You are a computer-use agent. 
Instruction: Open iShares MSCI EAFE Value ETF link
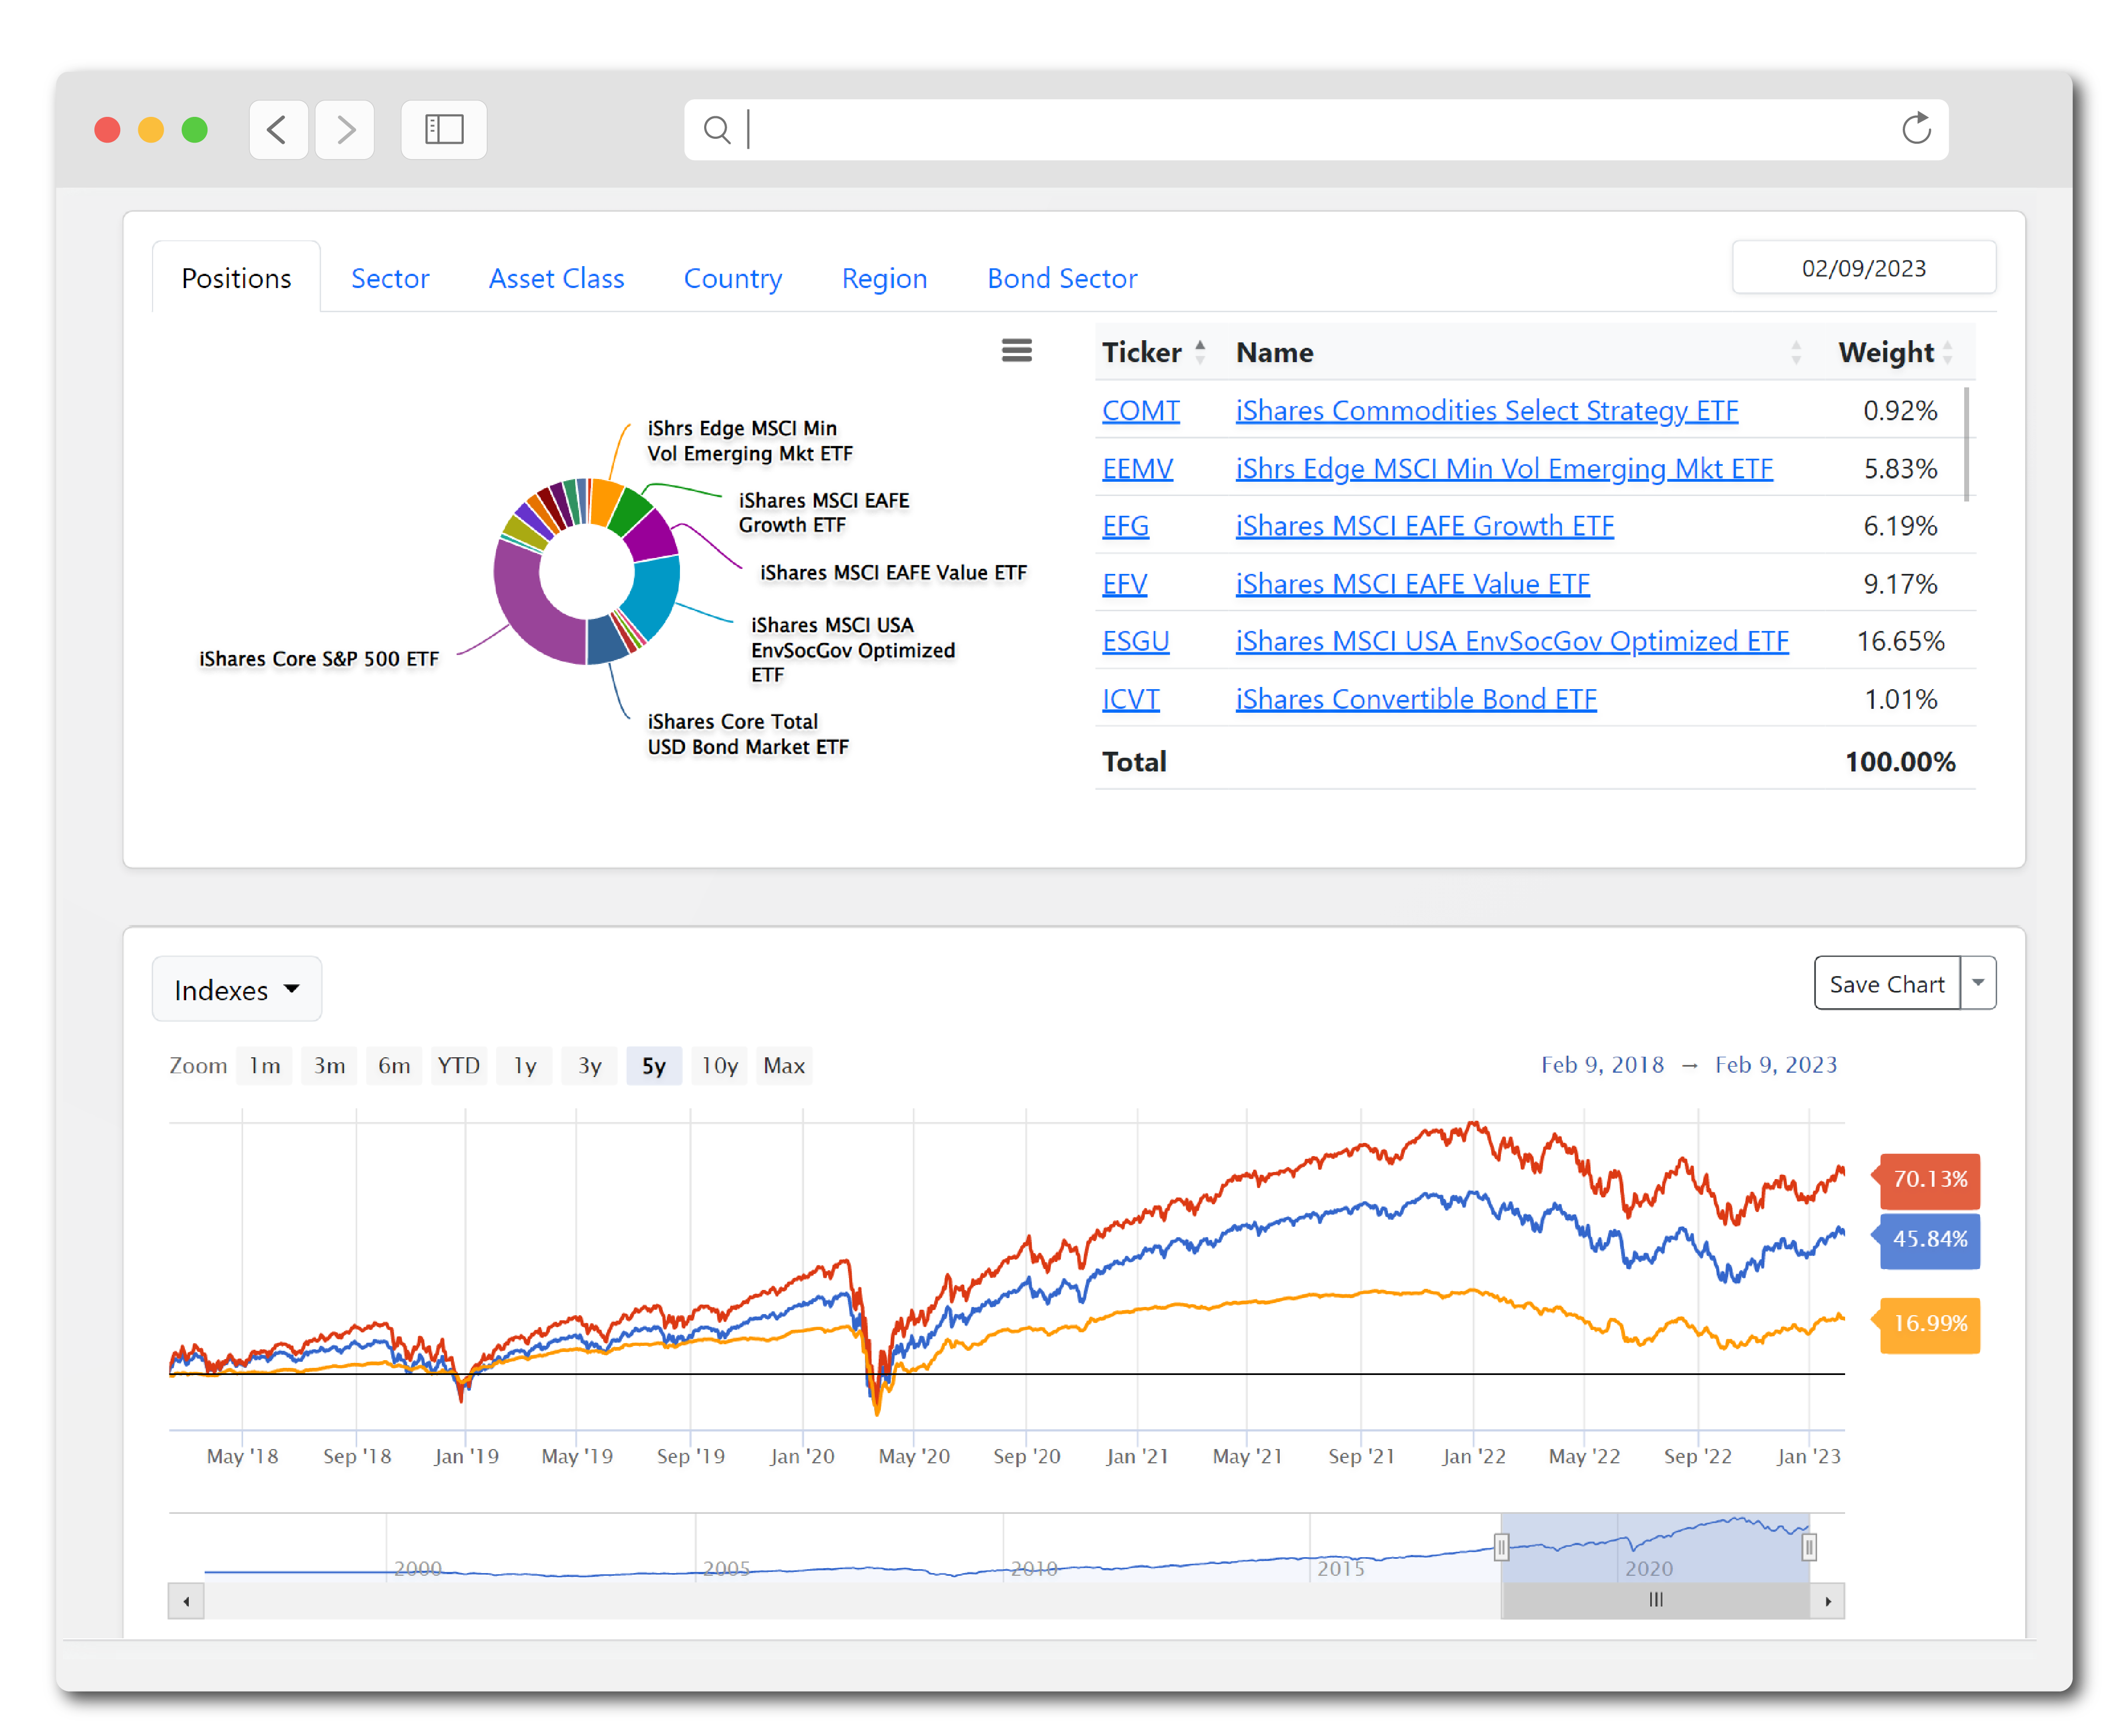(x=1412, y=583)
